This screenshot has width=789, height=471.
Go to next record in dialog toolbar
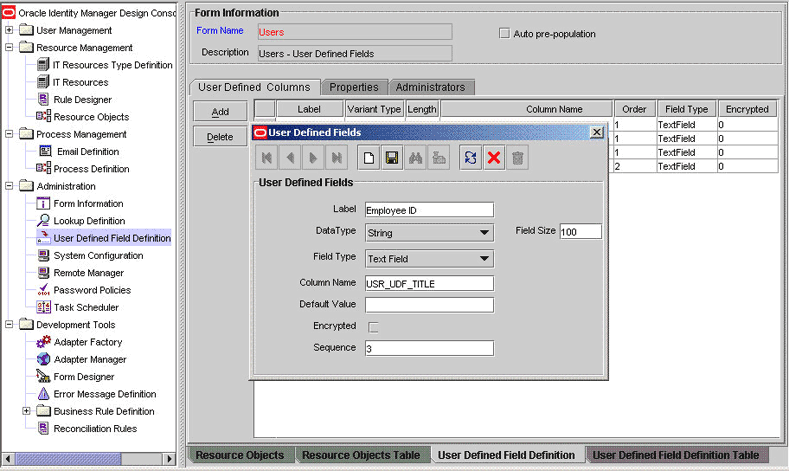pyautogui.click(x=313, y=158)
